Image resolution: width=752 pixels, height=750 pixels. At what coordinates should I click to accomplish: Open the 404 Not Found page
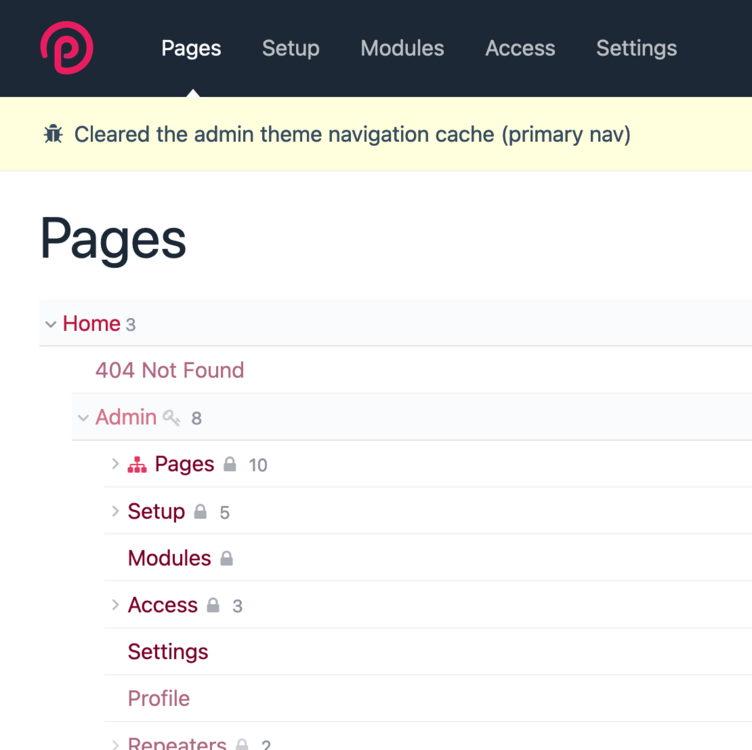(x=169, y=370)
